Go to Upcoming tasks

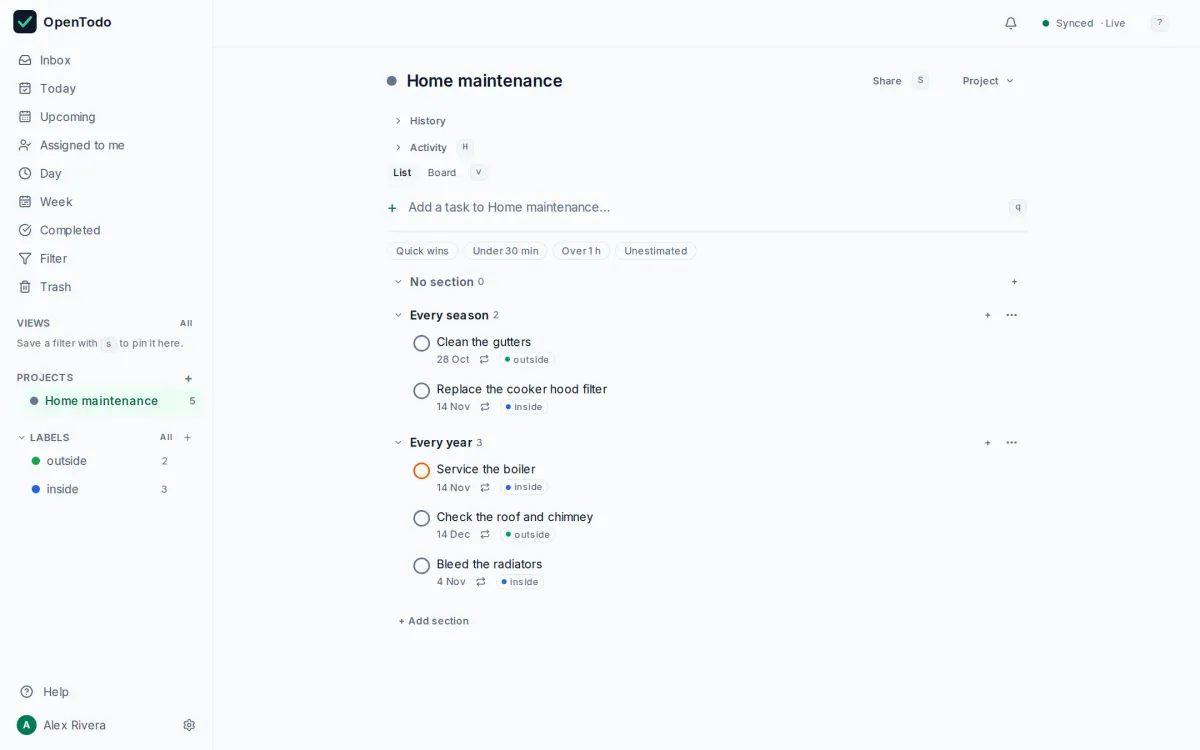click(107, 117)
